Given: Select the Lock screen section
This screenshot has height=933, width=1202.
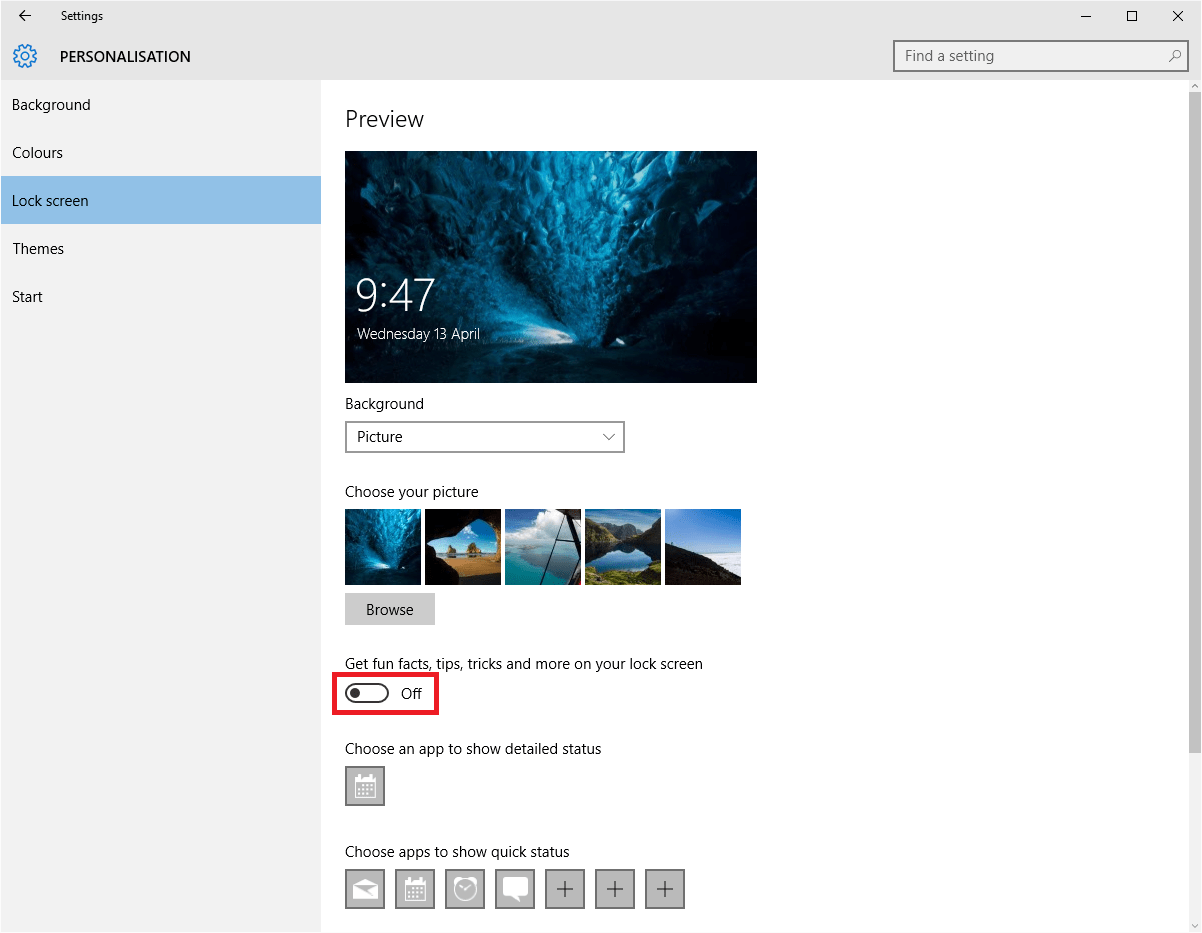Looking at the screenshot, I should (161, 201).
